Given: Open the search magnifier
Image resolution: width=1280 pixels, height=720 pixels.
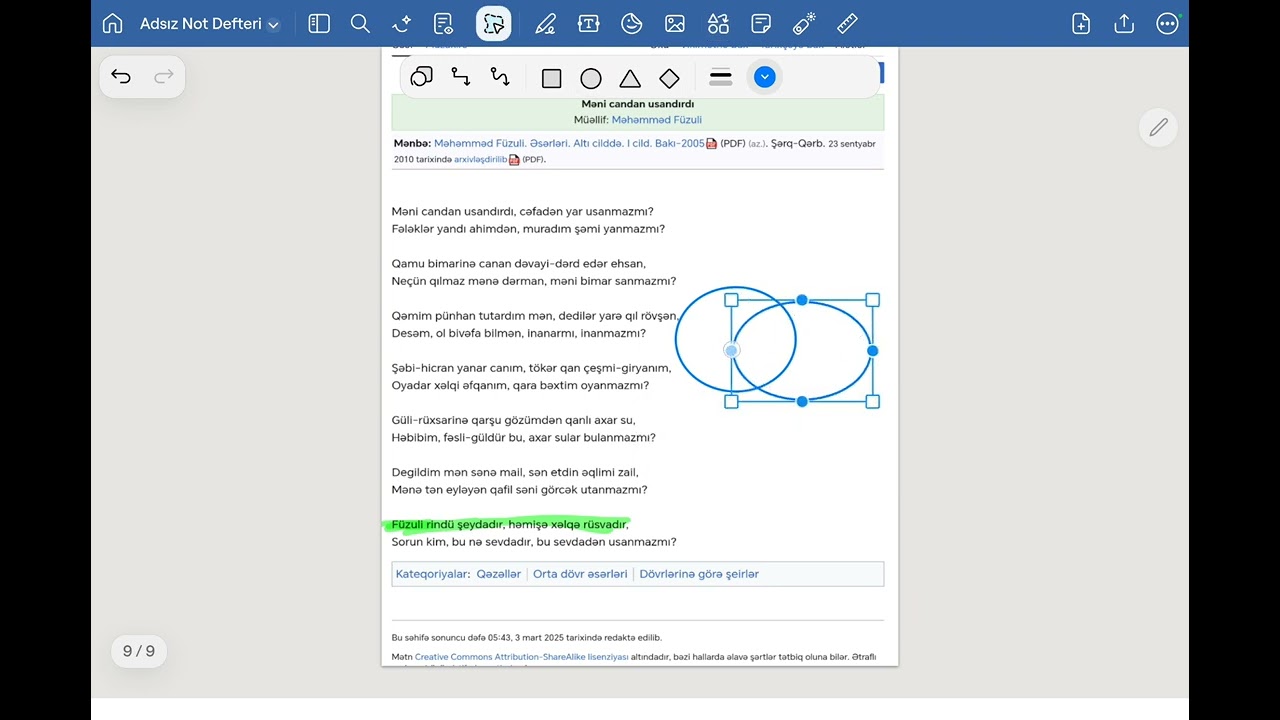Looking at the screenshot, I should pyautogui.click(x=361, y=24).
